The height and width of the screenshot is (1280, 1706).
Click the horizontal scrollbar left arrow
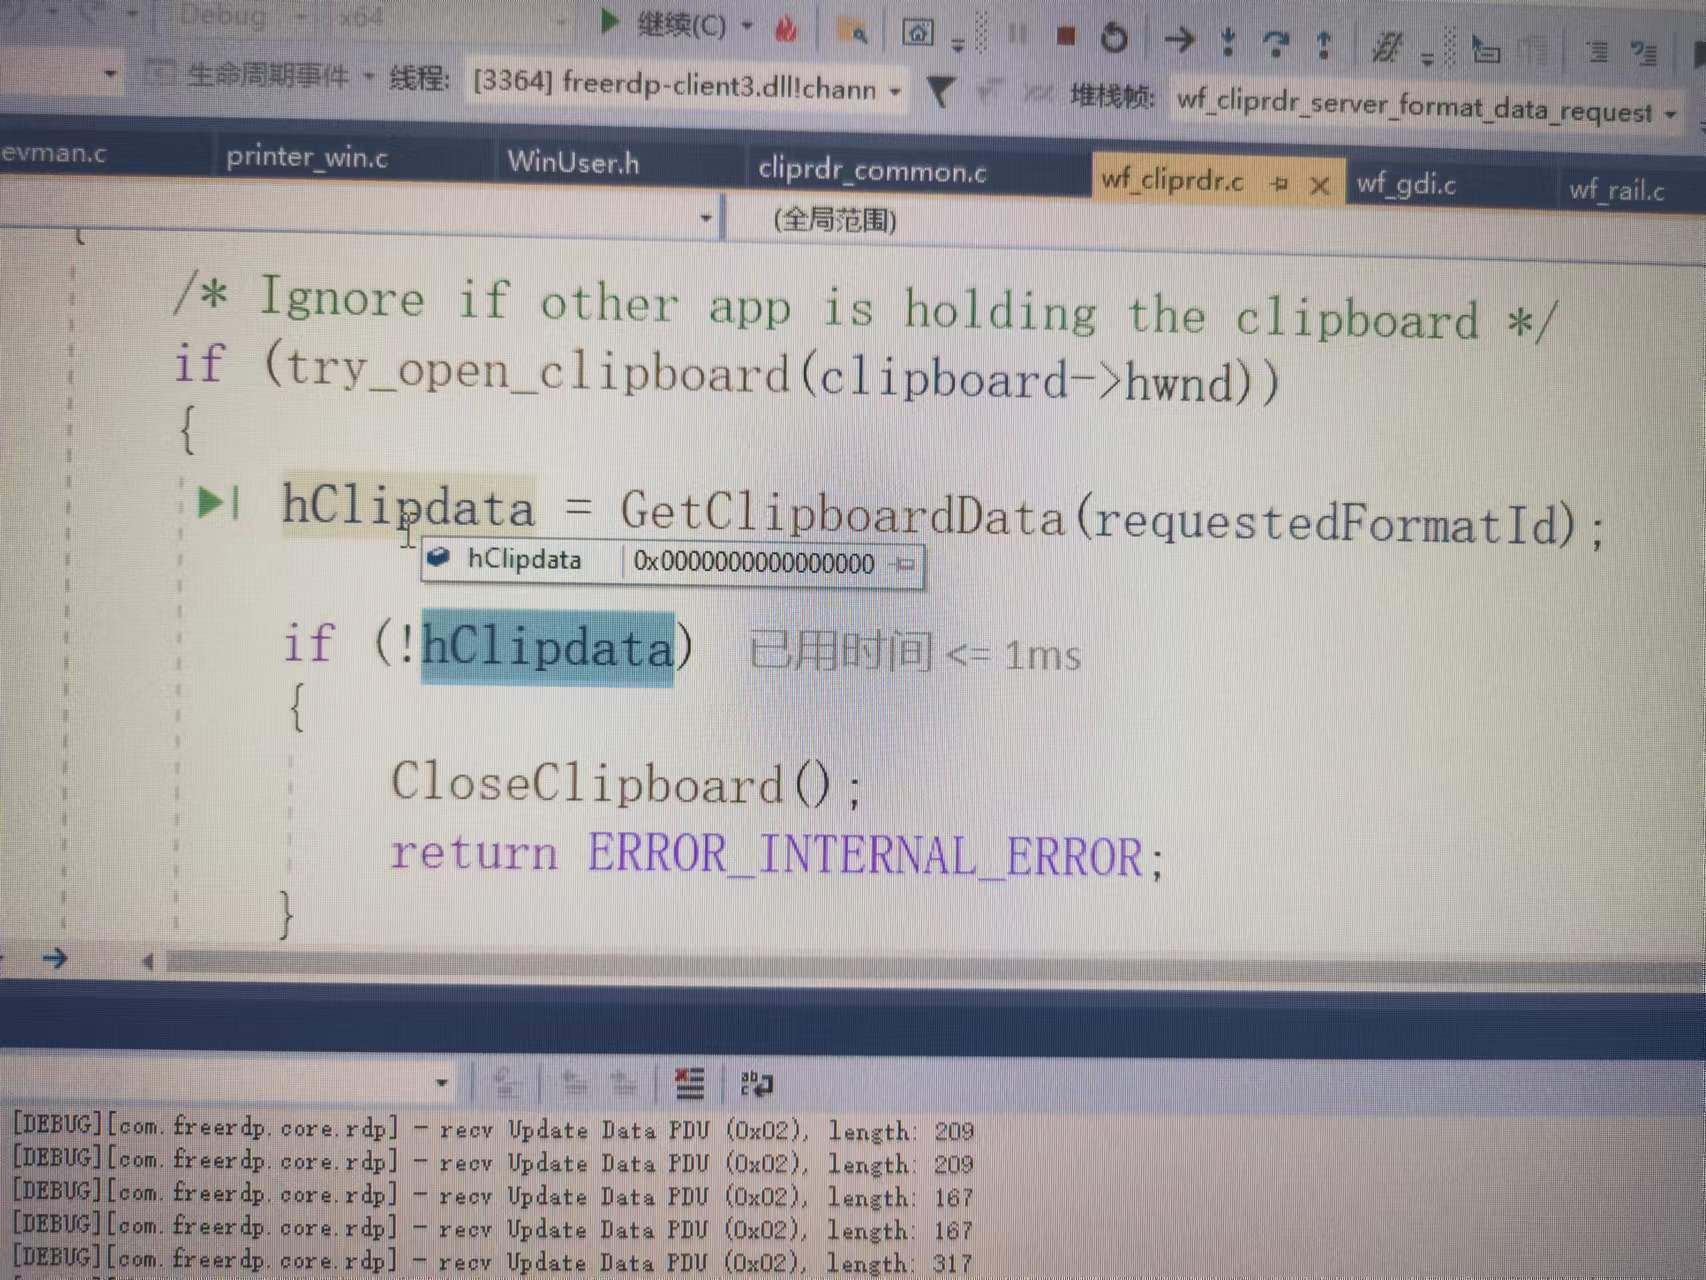(x=147, y=961)
